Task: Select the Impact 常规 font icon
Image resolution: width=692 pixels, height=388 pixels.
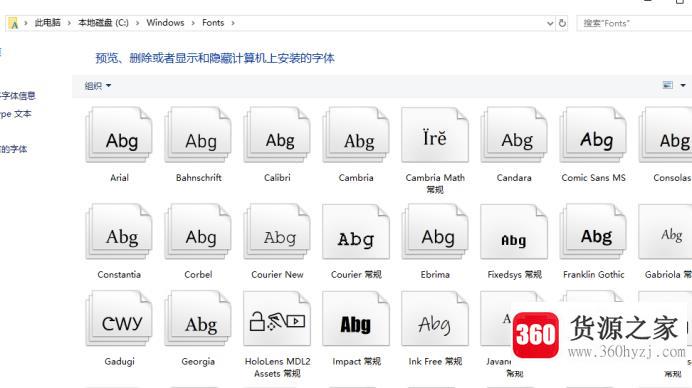Action: pos(356,318)
